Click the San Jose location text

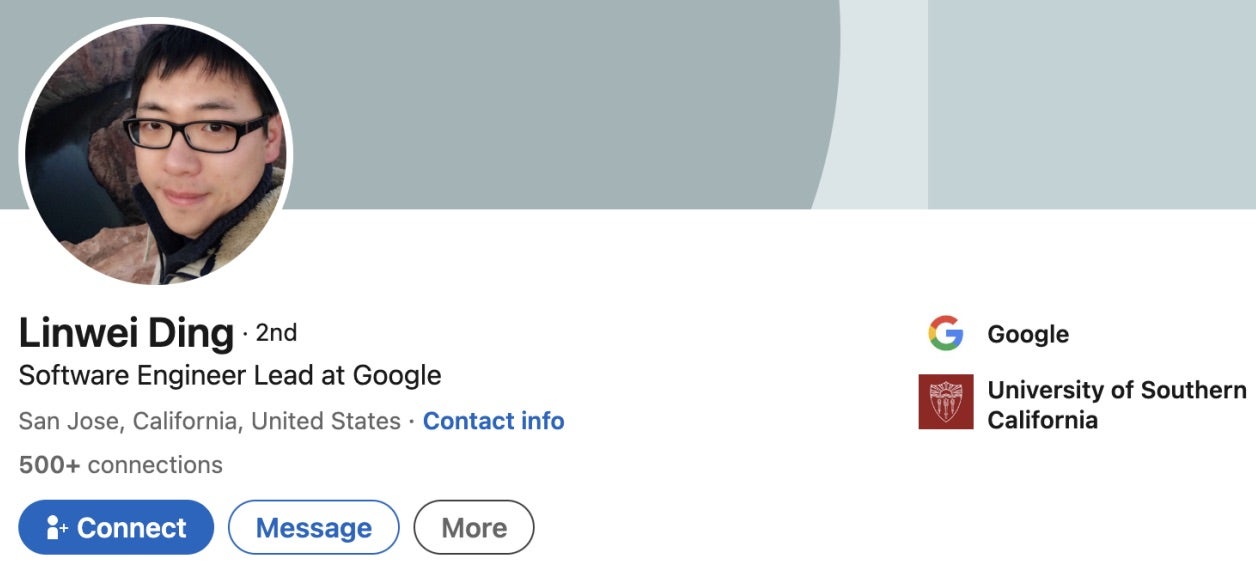pos(209,421)
